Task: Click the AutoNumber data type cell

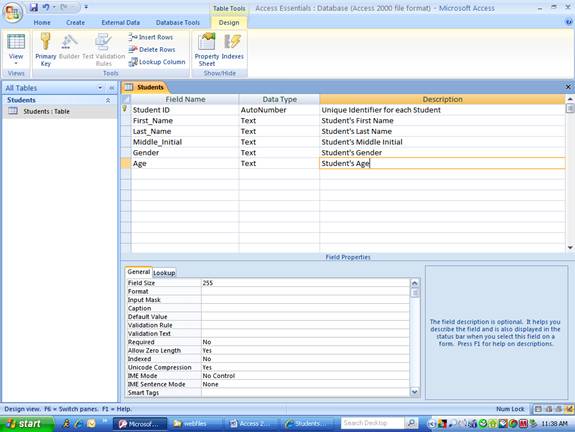Action: (279, 110)
